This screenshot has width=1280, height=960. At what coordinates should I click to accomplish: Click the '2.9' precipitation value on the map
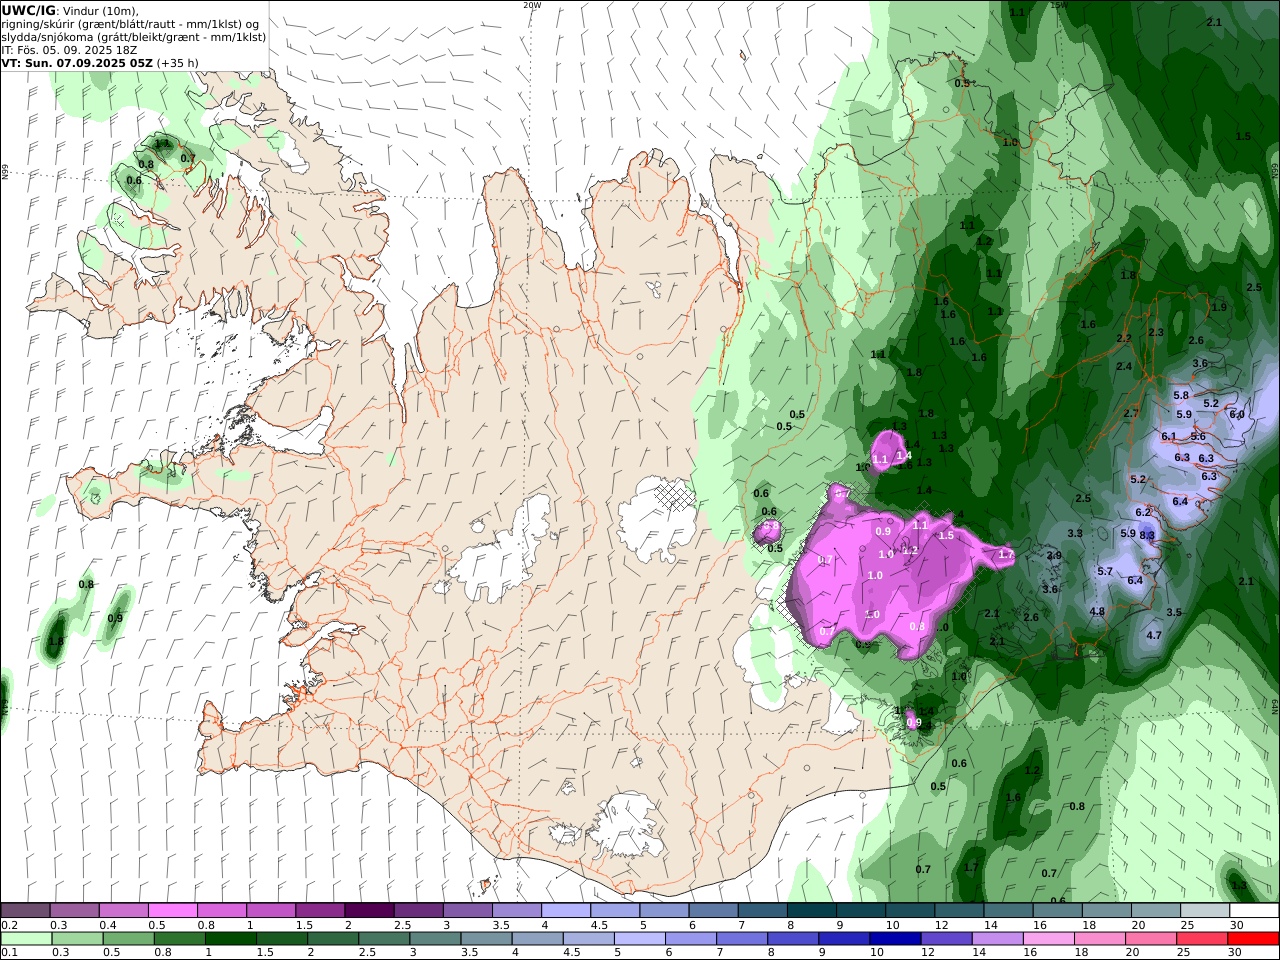(x=1054, y=556)
